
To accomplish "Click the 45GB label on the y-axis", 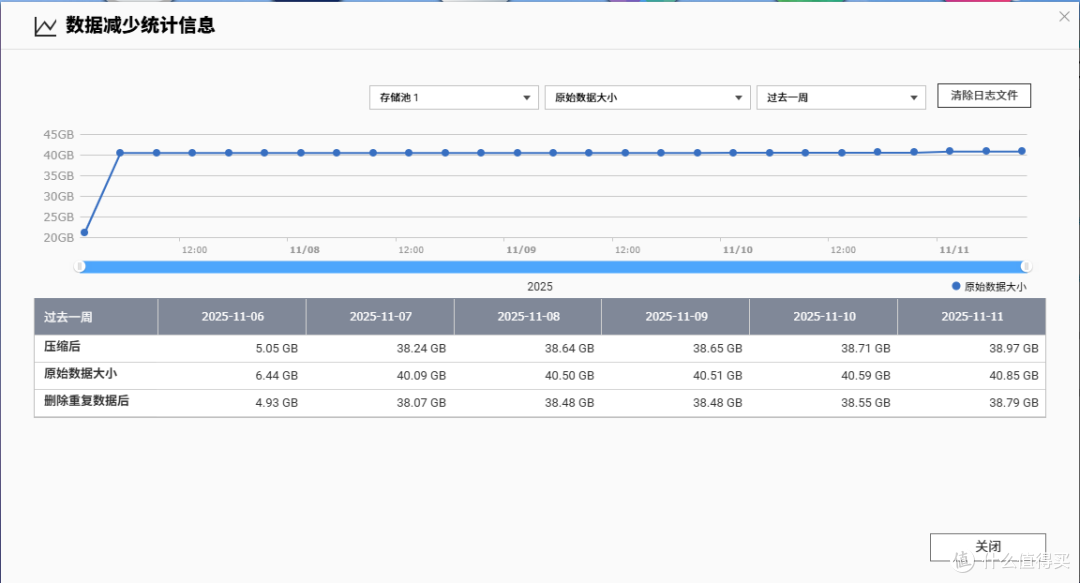I will pos(59,134).
